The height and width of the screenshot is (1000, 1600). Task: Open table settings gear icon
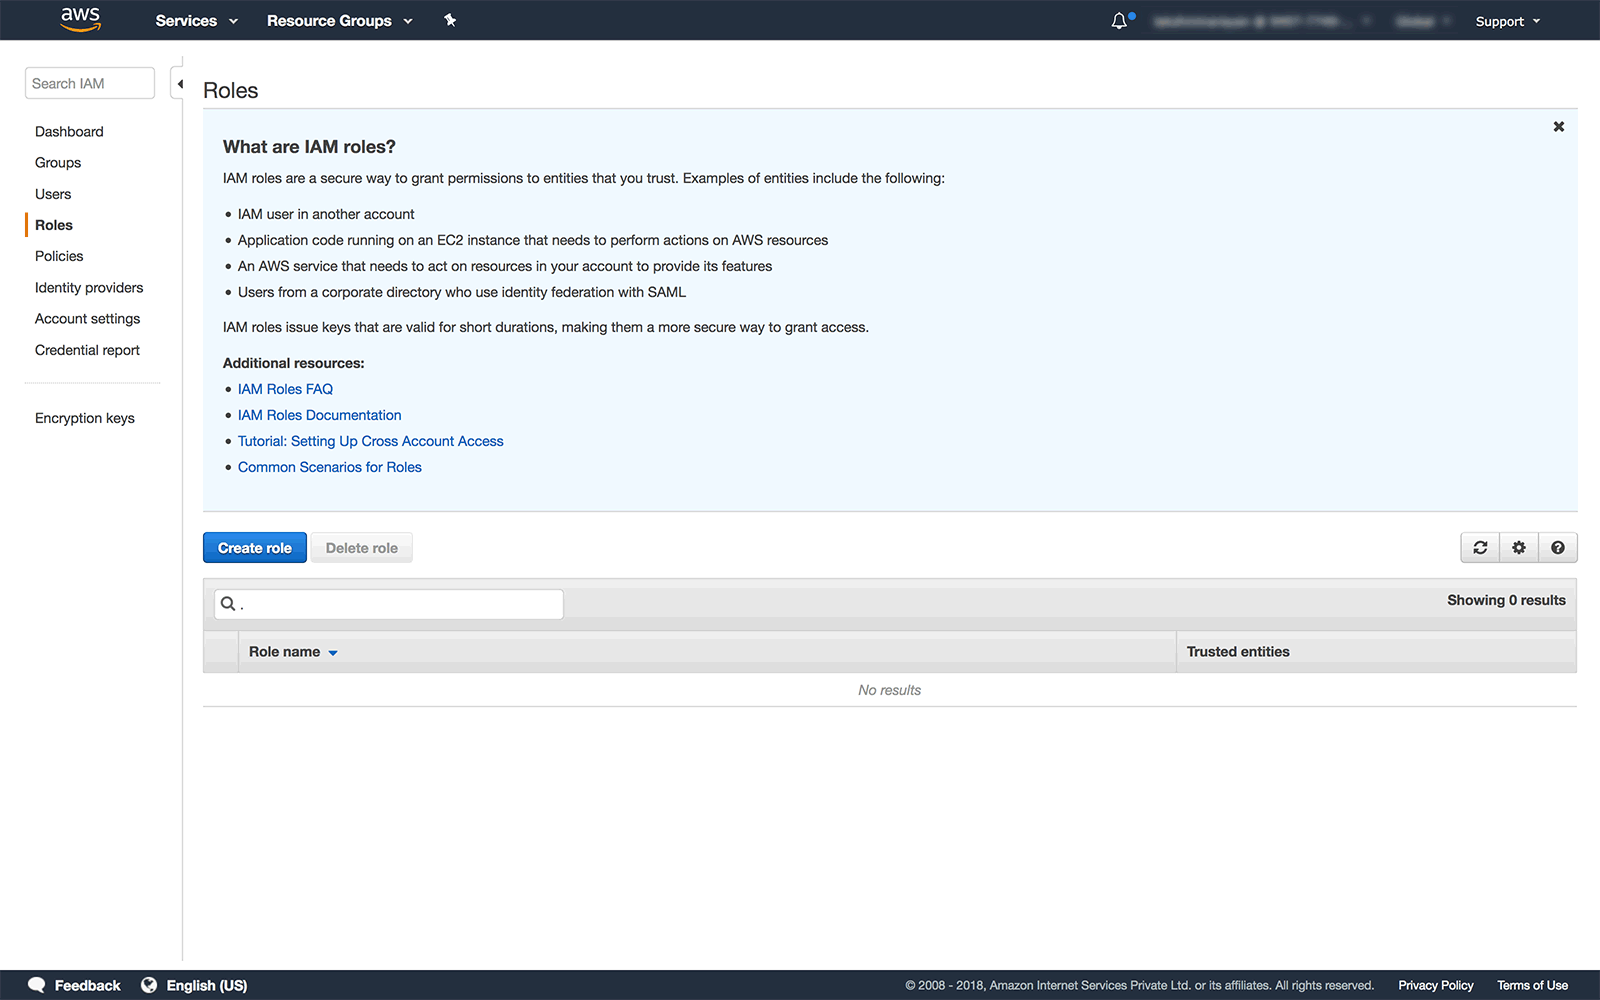point(1519,548)
